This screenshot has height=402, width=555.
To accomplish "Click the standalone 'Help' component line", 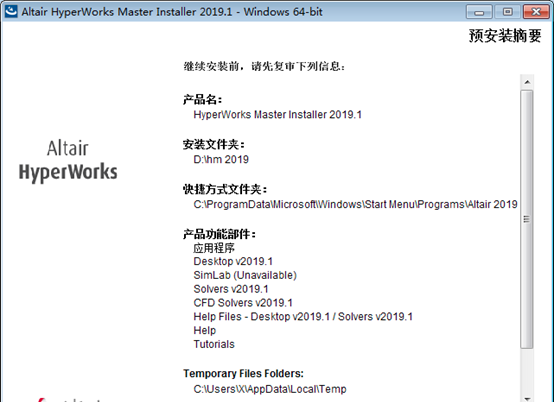I will point(205,331).
